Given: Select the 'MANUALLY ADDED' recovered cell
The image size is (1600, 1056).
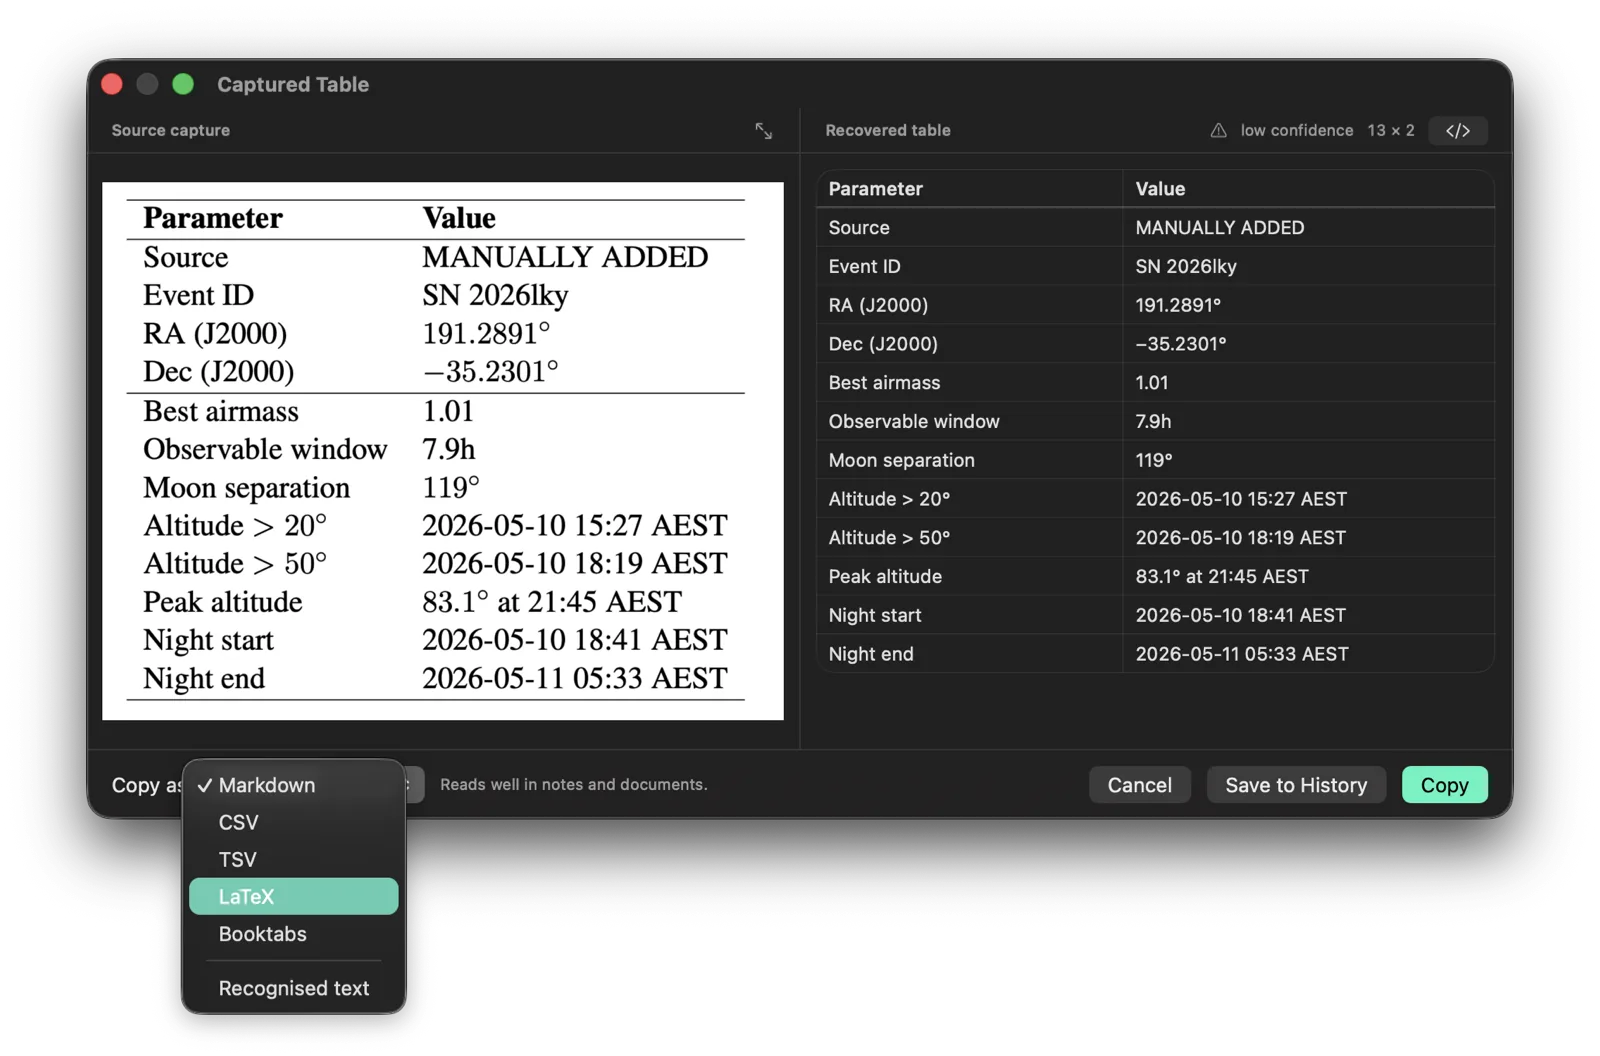Looking at the screenshot, I should pos(1308,227).
